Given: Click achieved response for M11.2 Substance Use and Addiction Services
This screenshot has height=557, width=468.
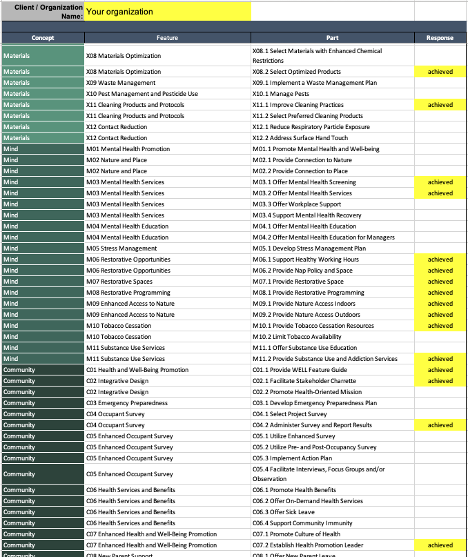Looking at the screenshot, I should pyautogui.click(x=440, y=358).
